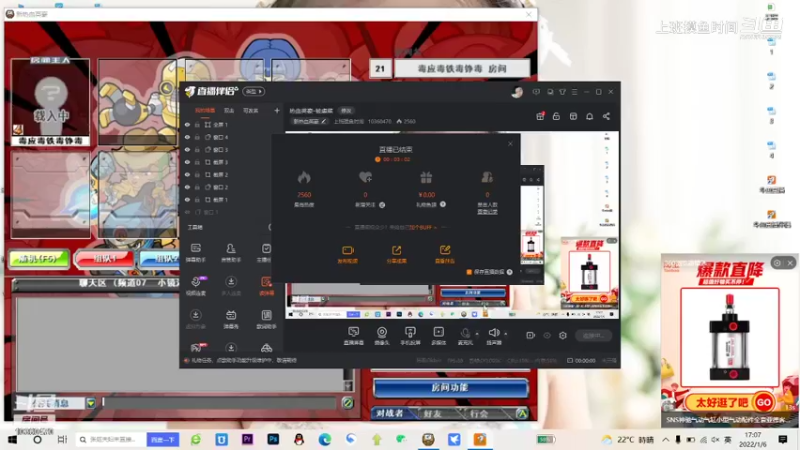Show the dimmed 窗口 1 source
800x450 pixels.
coord(187,212)
